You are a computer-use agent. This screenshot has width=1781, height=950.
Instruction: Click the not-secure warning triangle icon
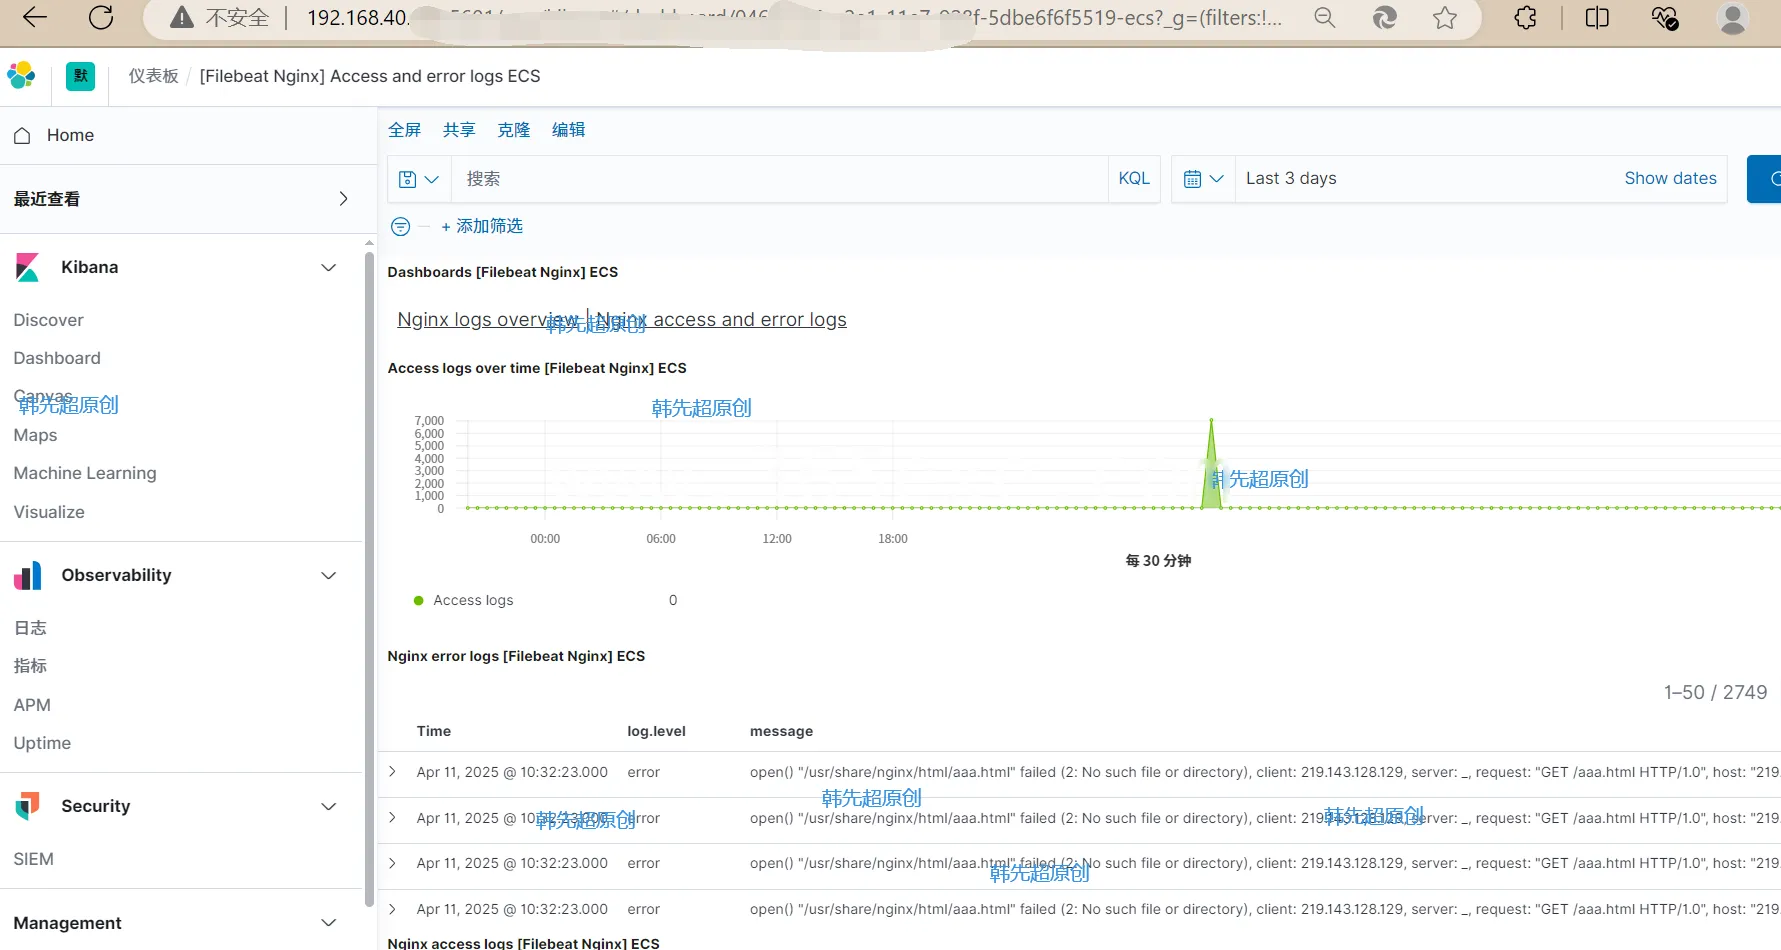point(181,17)
